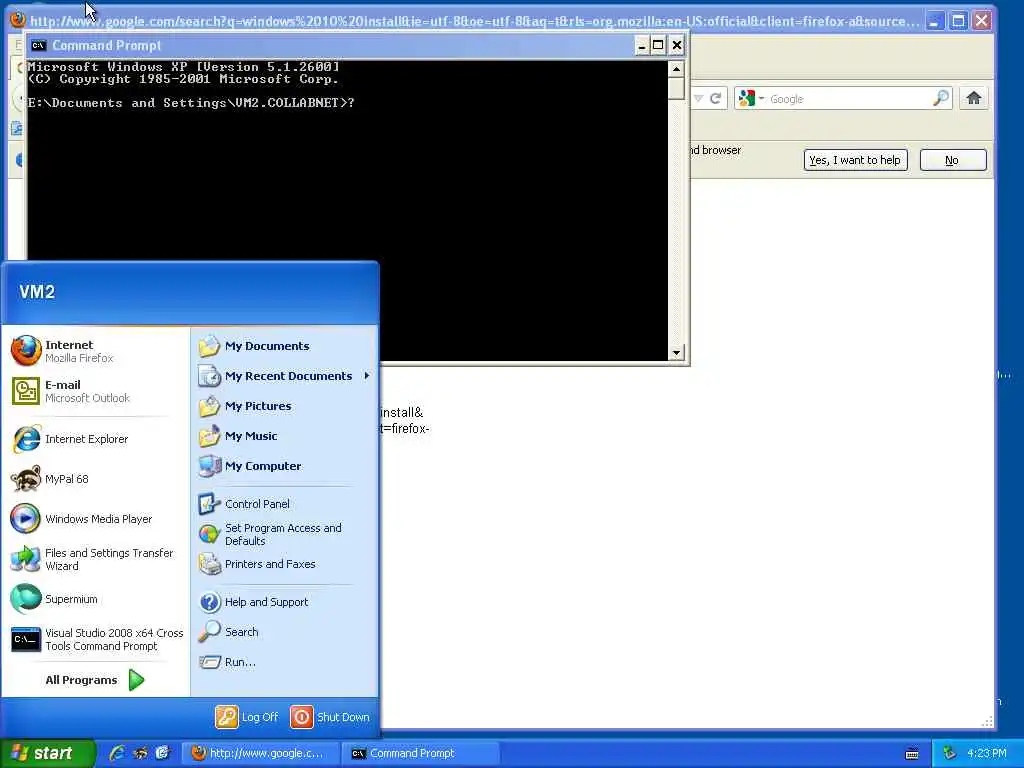Image resolution: width=1024 pixels, height=768 pixels.
Task: Click the search magnifier icon in Firefox
Action: [940, 99]
